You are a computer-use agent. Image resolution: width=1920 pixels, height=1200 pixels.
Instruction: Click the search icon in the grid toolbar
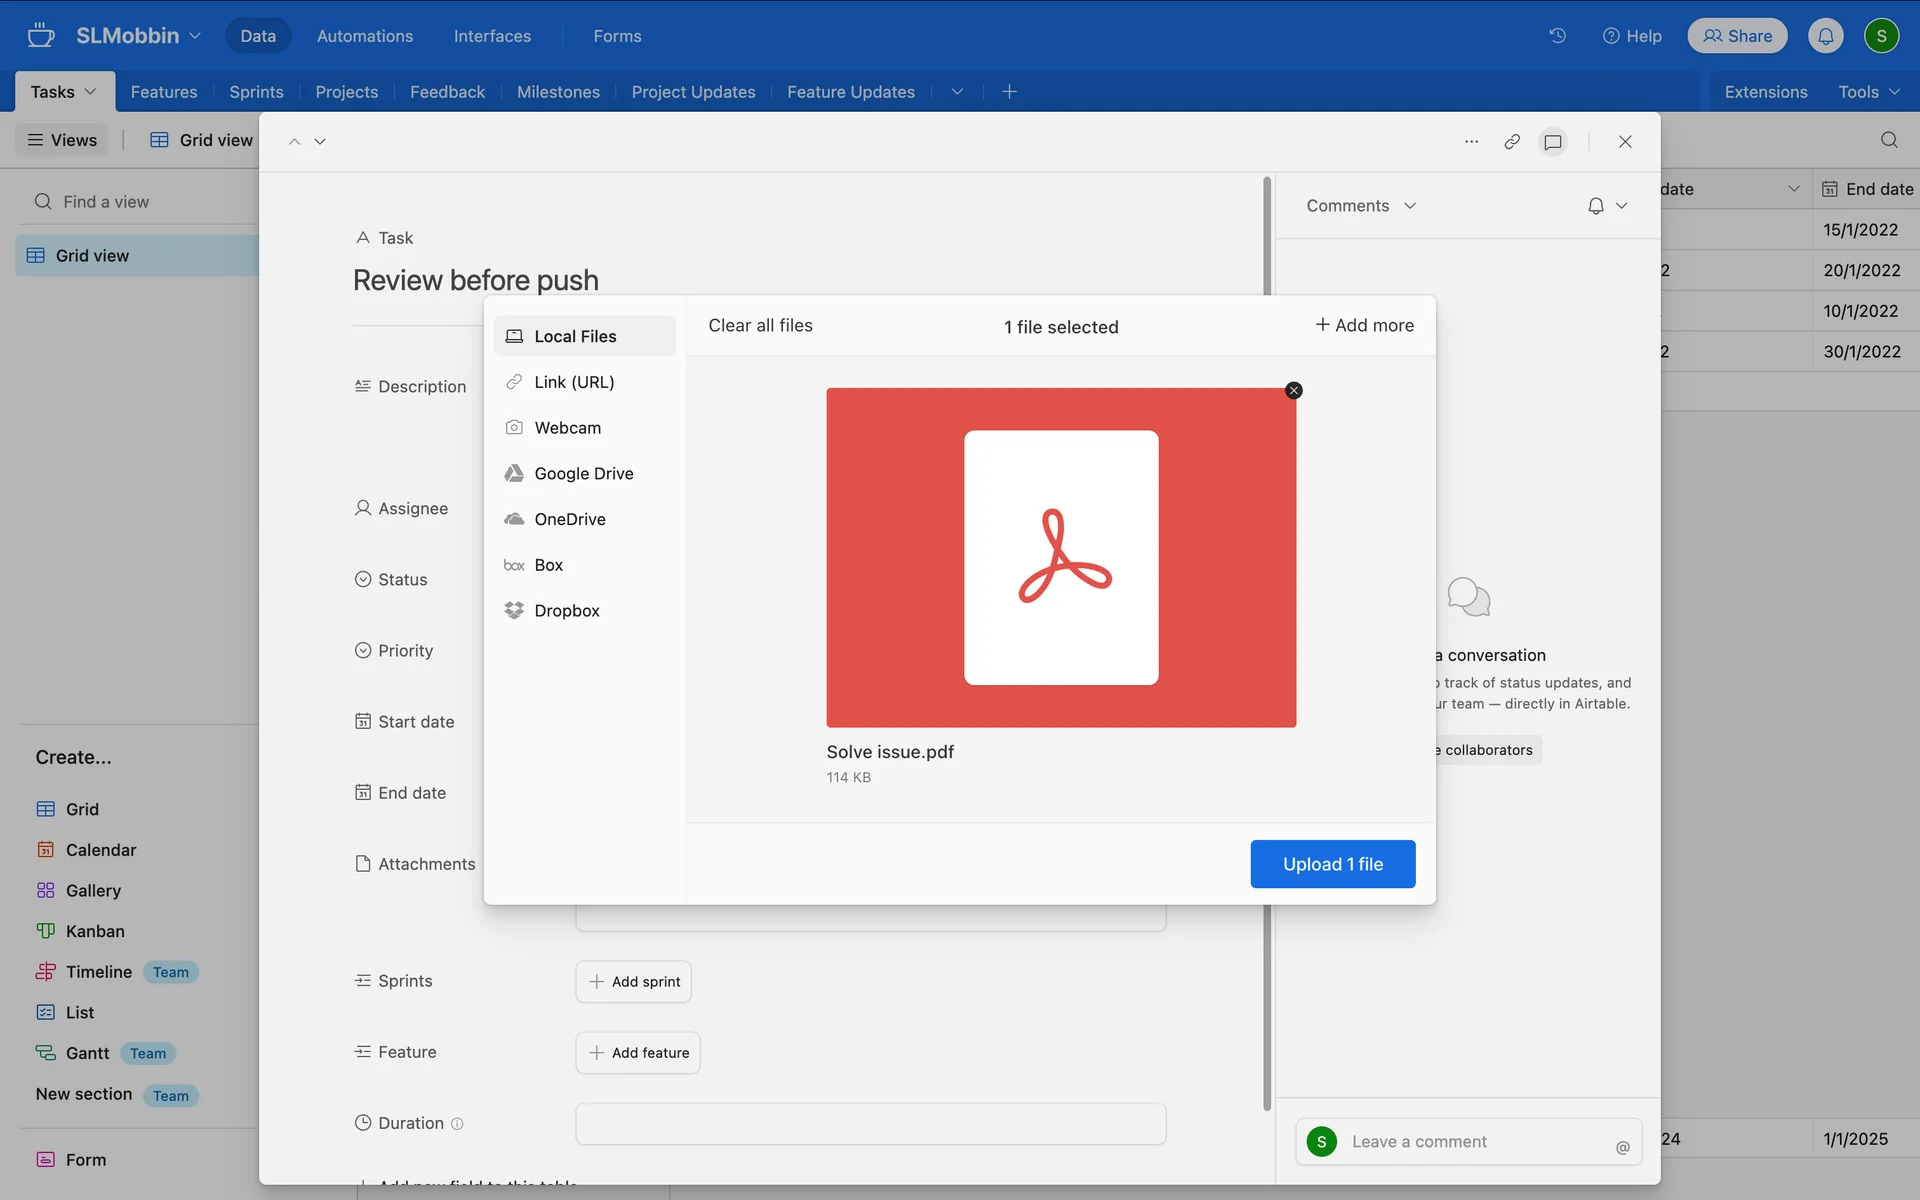point(1888,140)
